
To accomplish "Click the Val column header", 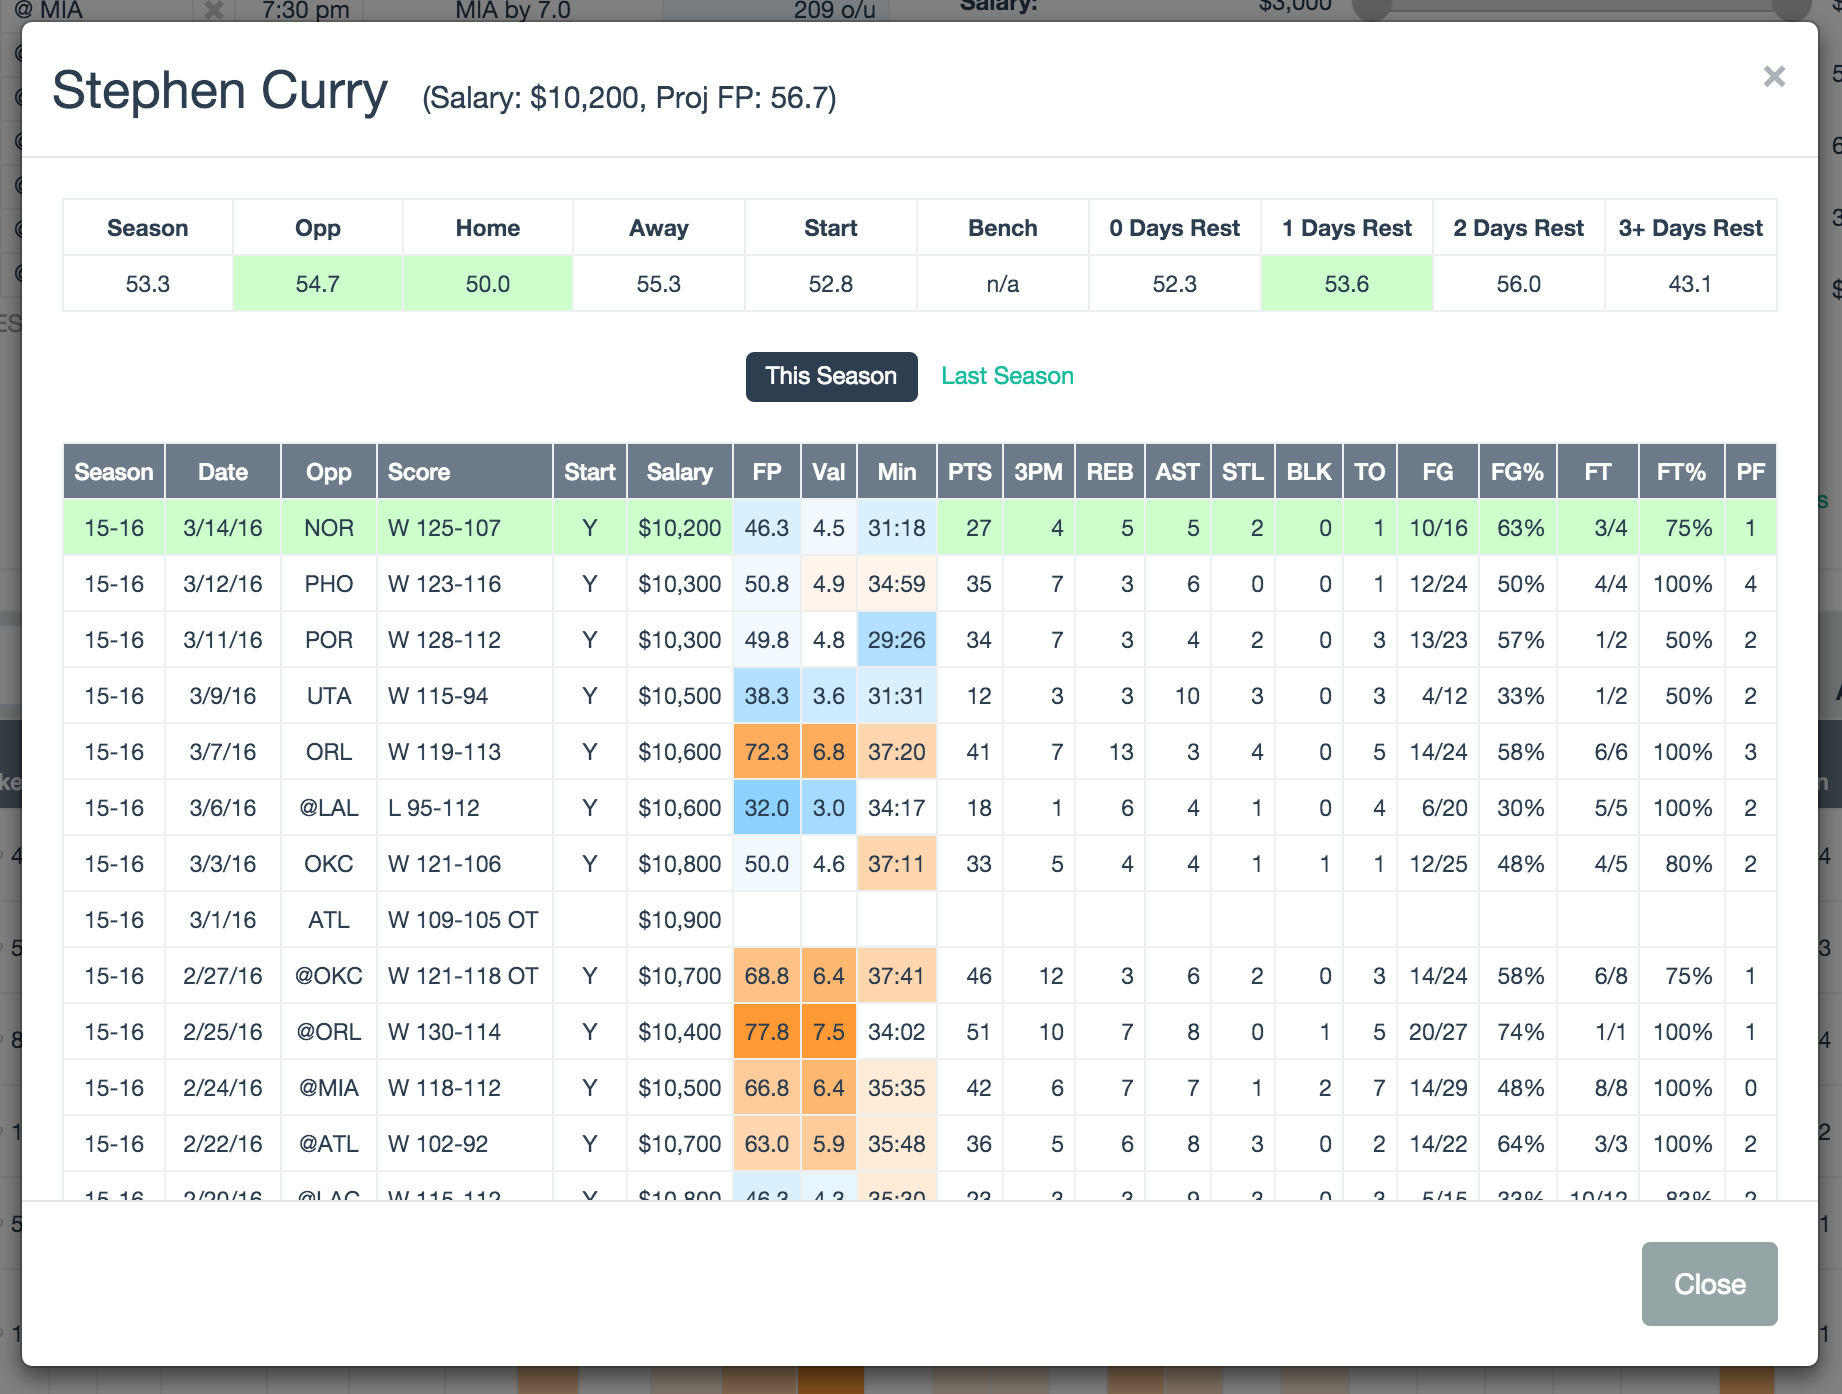I will tap(828, 472).
